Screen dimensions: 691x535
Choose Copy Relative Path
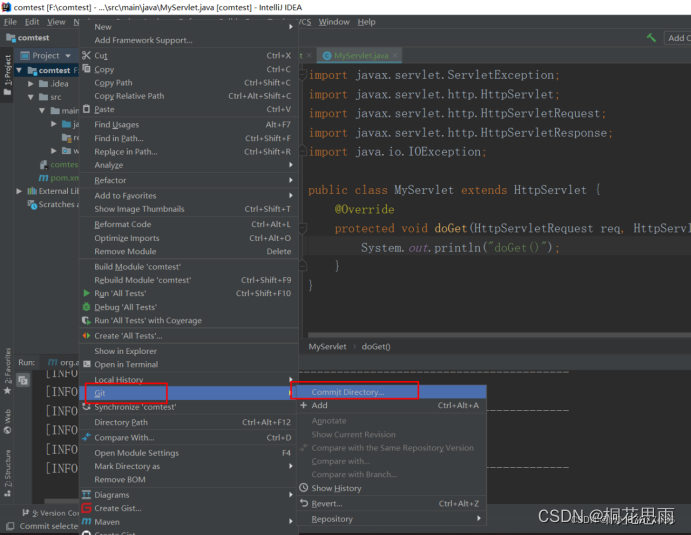(x=189, y=96)
